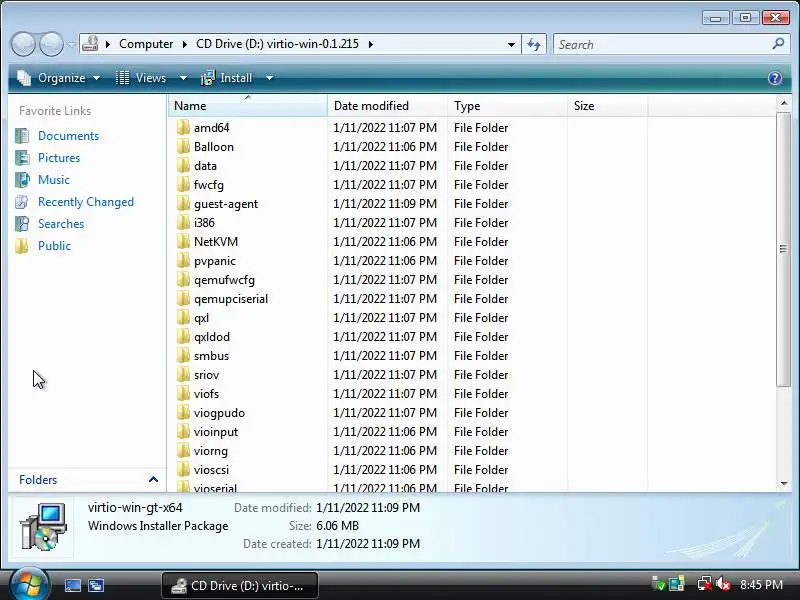Open Documents favorite link

68,136
